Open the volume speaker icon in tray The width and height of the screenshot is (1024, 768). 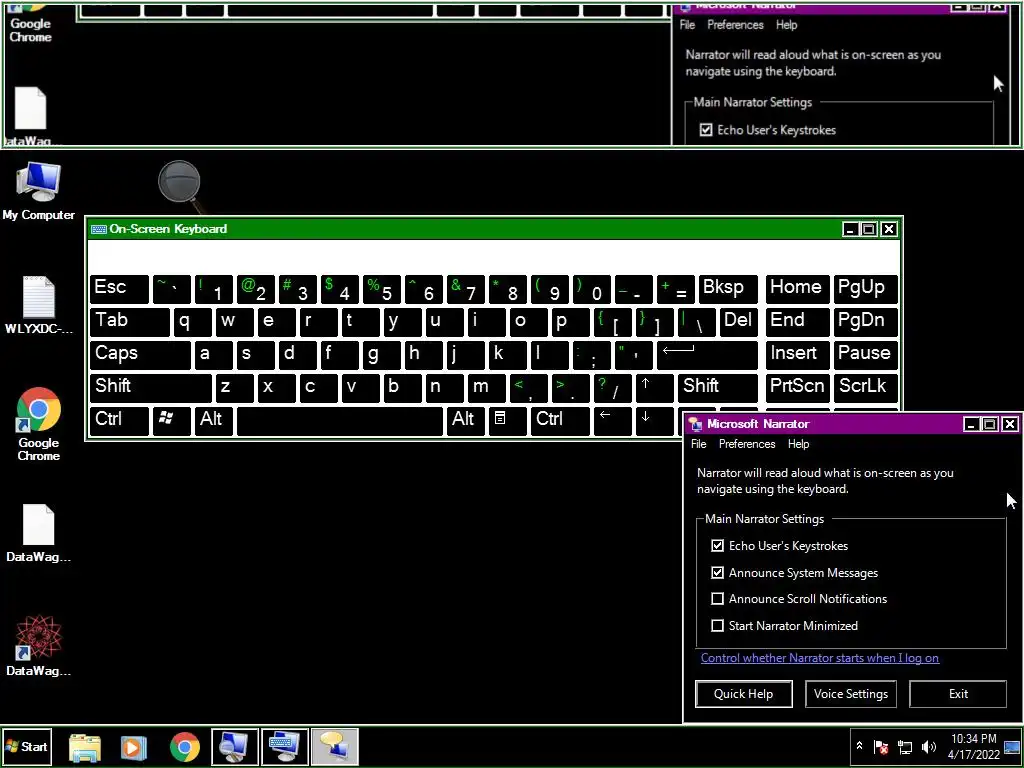coord(929,746)
